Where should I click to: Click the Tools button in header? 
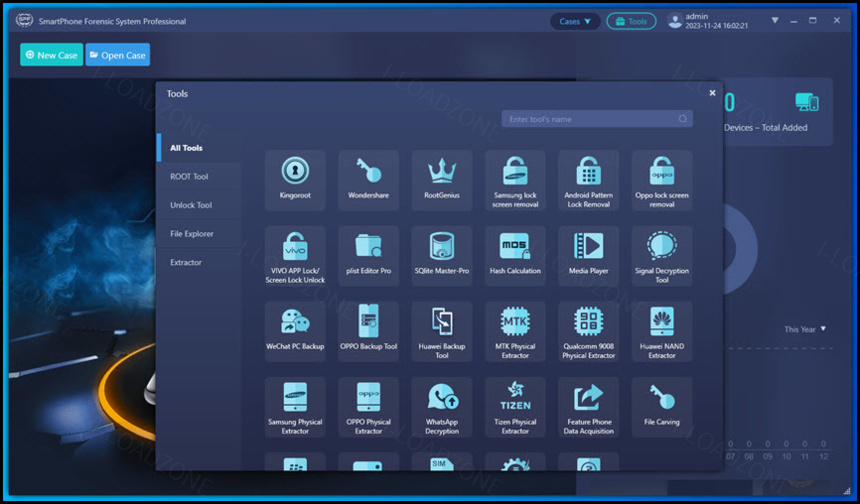631,21
